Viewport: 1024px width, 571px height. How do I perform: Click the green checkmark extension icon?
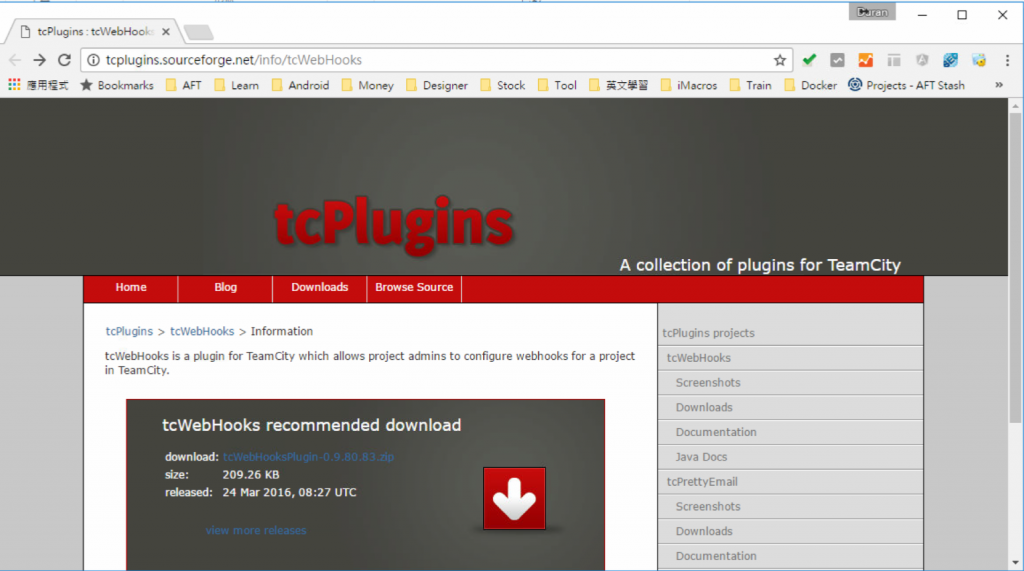[x=809, y=60]
